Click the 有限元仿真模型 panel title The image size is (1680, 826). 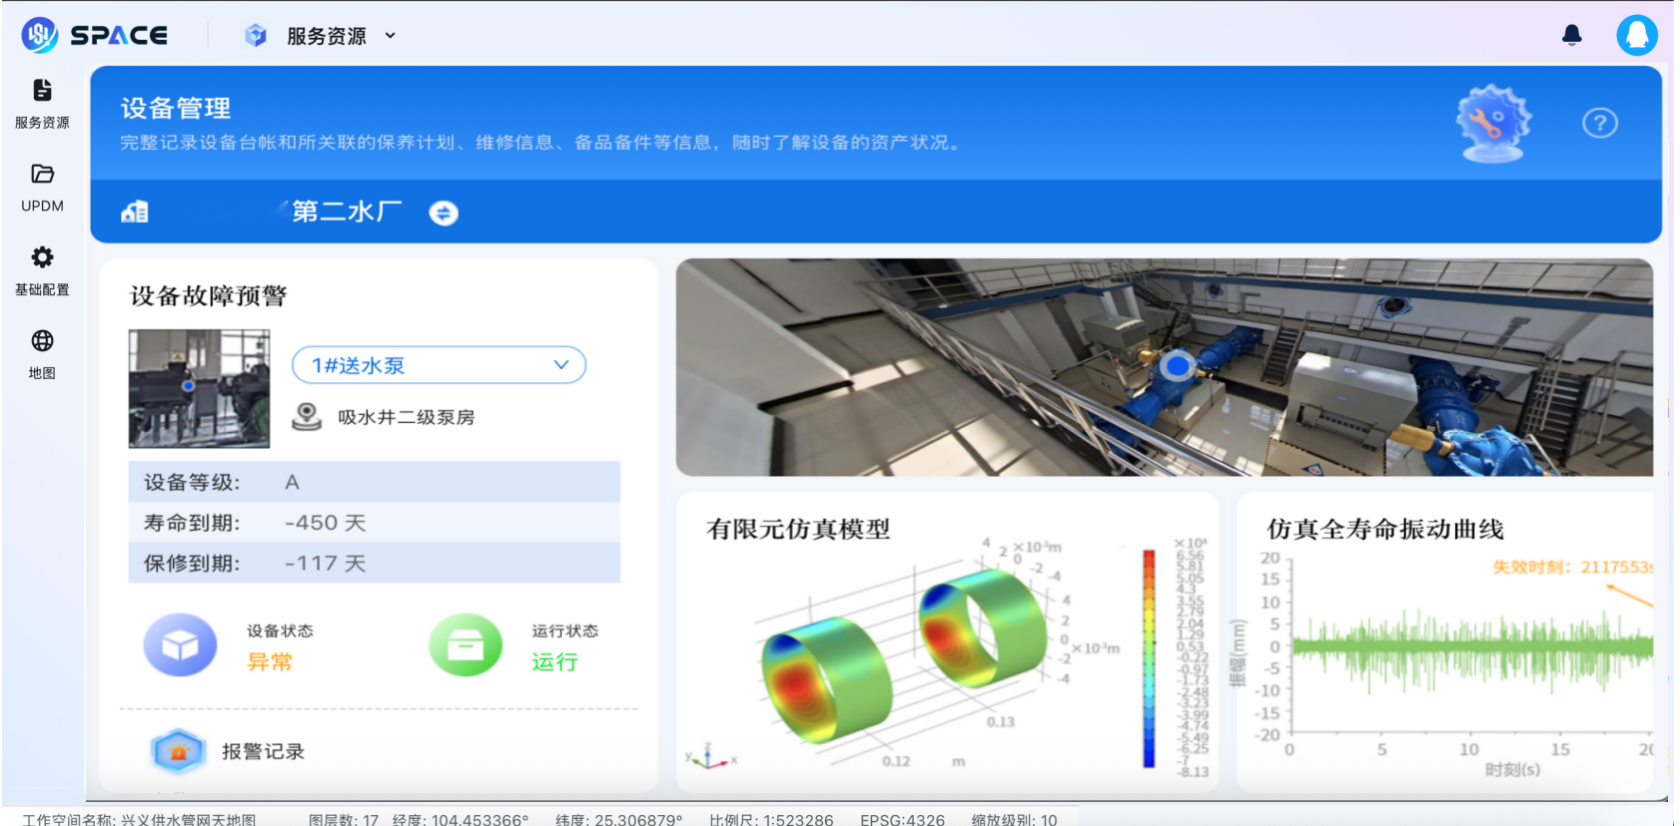[x=798, y=529]
